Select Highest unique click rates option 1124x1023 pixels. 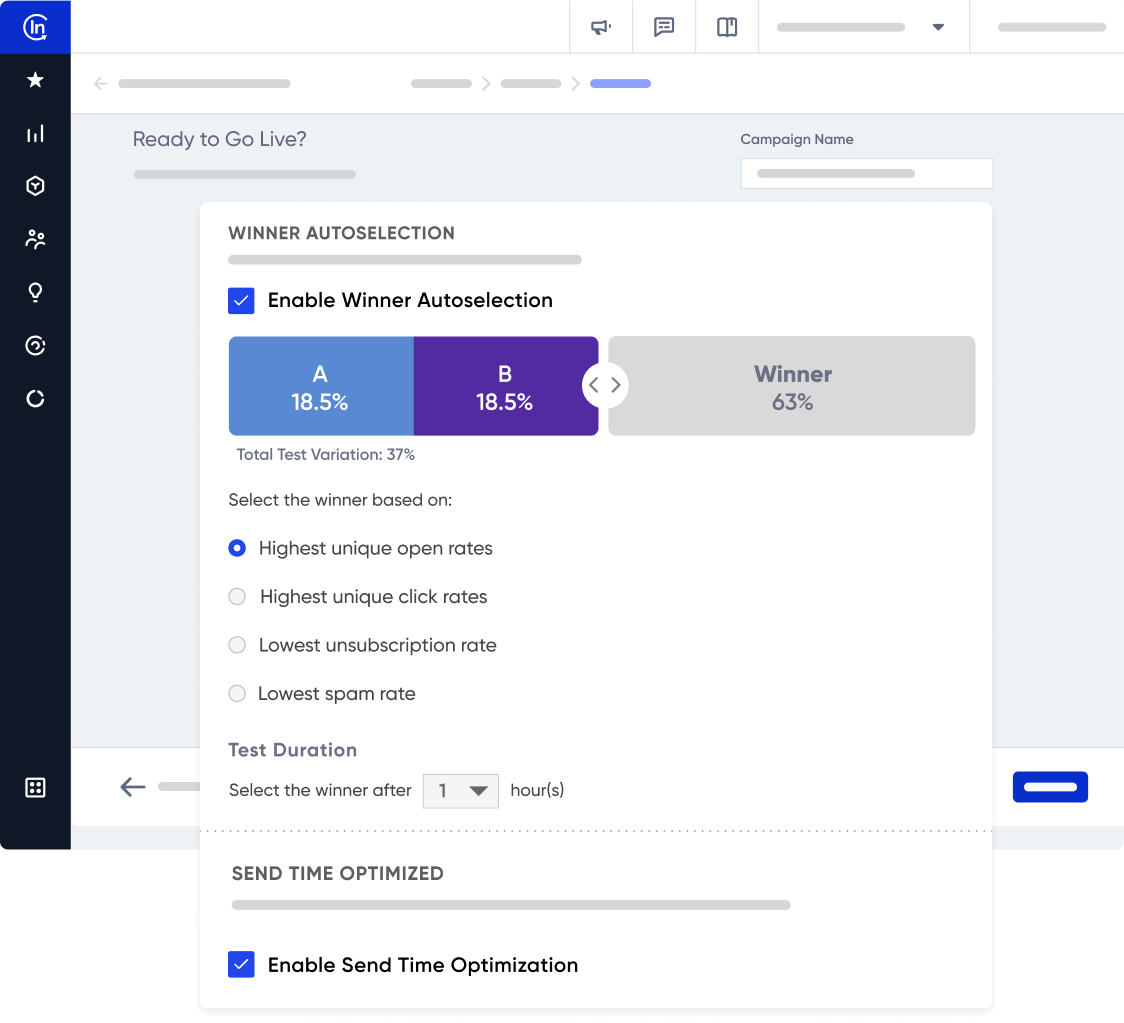(237, 597)
